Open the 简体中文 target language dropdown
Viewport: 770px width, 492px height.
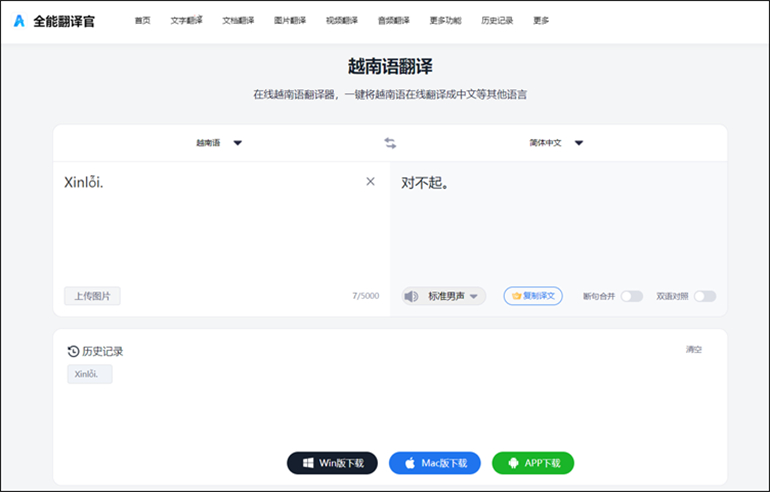pos(556,143)
